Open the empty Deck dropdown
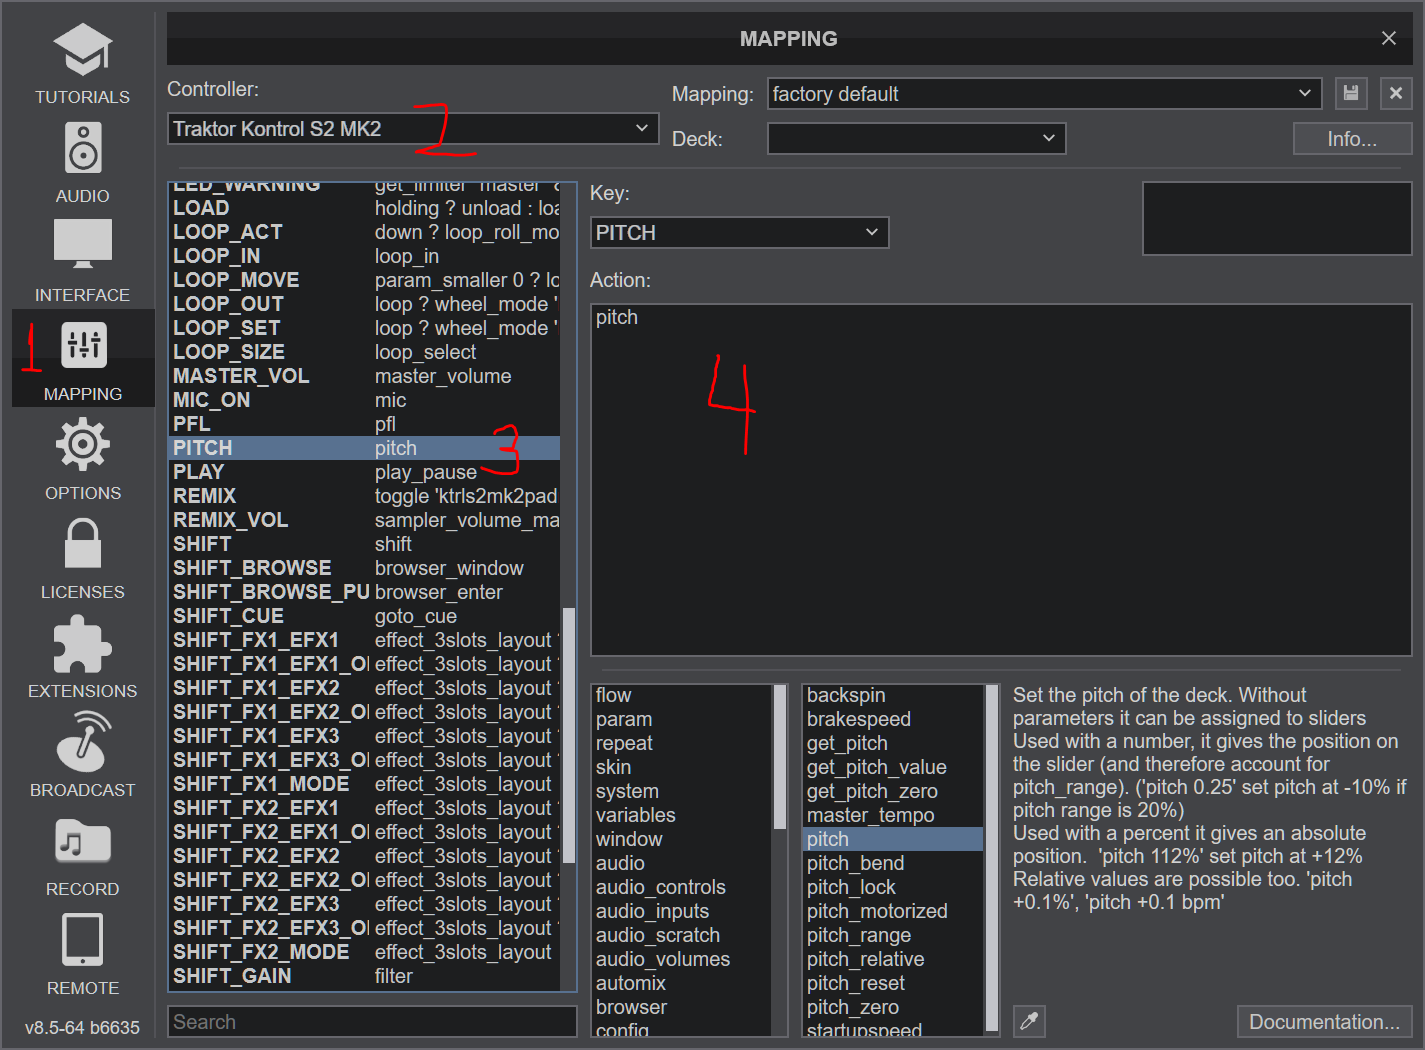This screenshot has height=1050, width=1425. pos(916,139)
